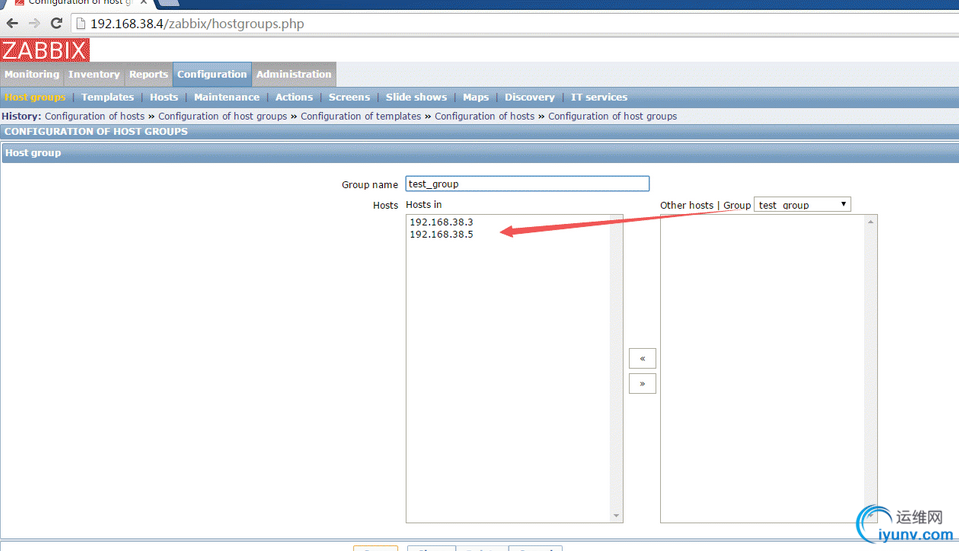Screen dimensions: 959x551
Task: Go back with browser back arrow
Action: click(12, 23)
